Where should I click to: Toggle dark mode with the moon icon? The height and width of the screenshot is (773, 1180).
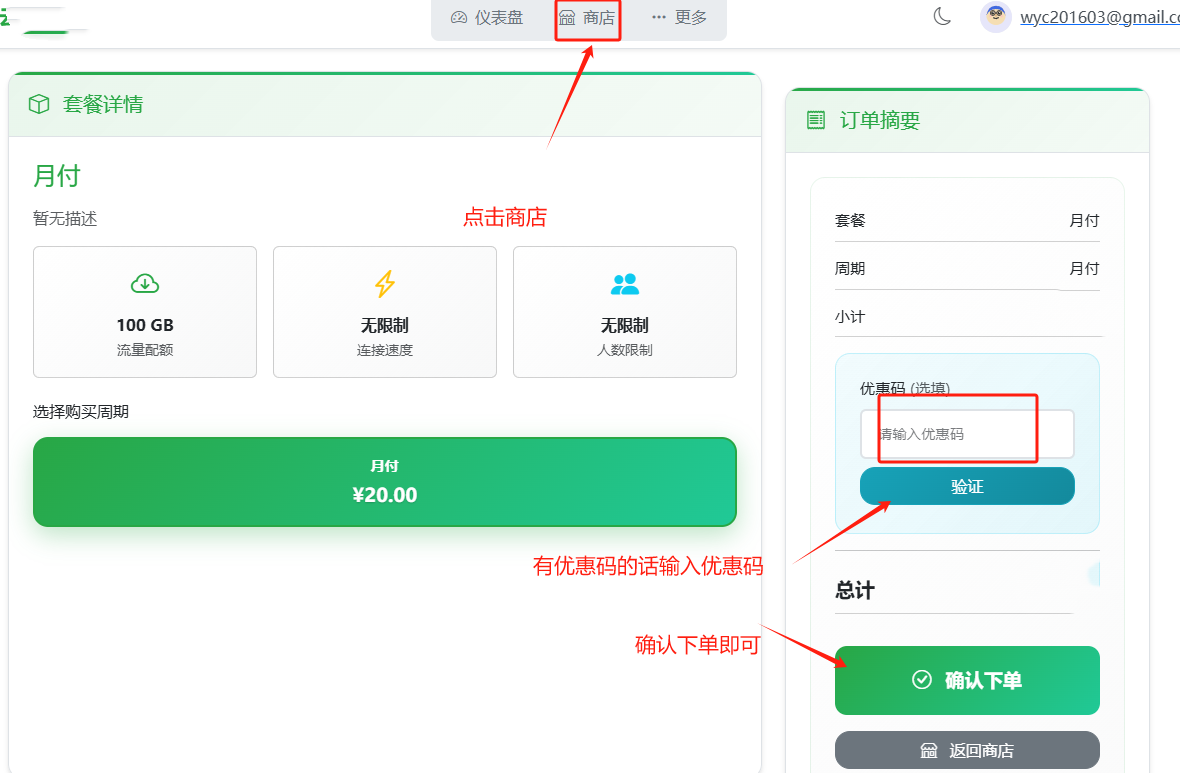point(941,16)
